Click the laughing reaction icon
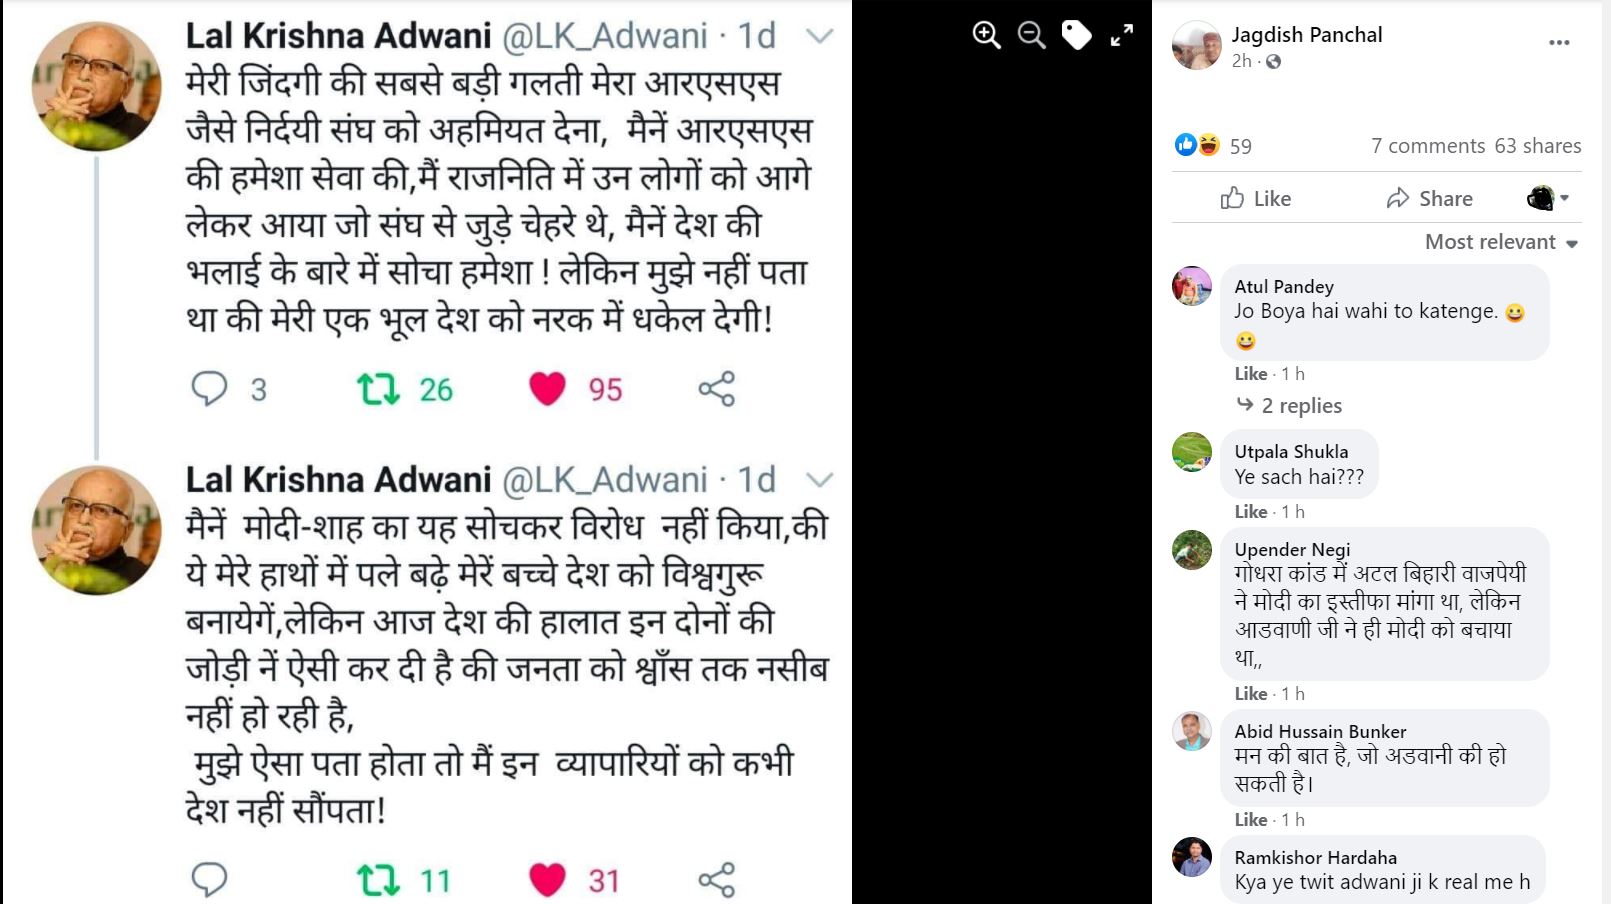This screenshot has width=1611, height=904. (1208, 145)
